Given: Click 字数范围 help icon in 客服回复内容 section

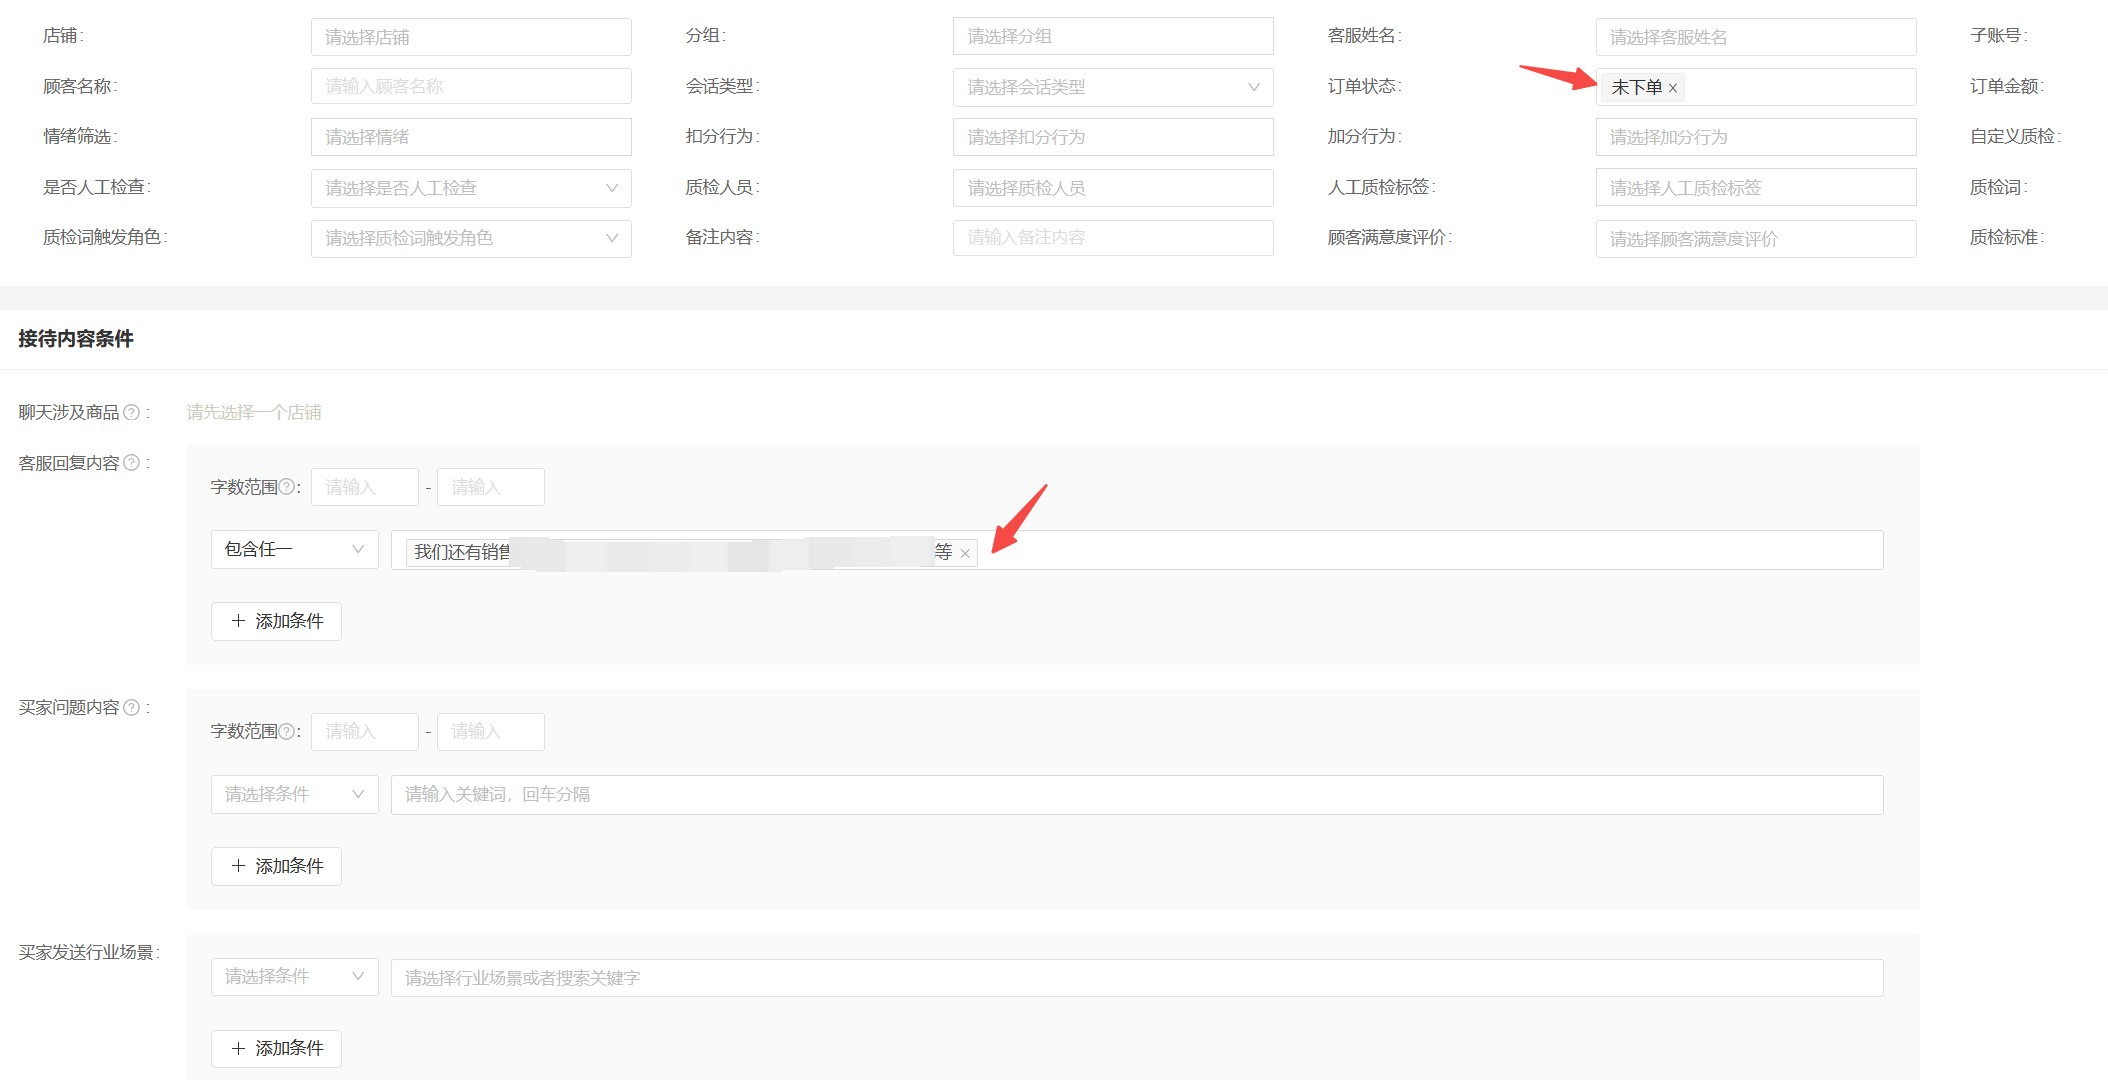Looking at the screenshot, I should coord(287,487).
